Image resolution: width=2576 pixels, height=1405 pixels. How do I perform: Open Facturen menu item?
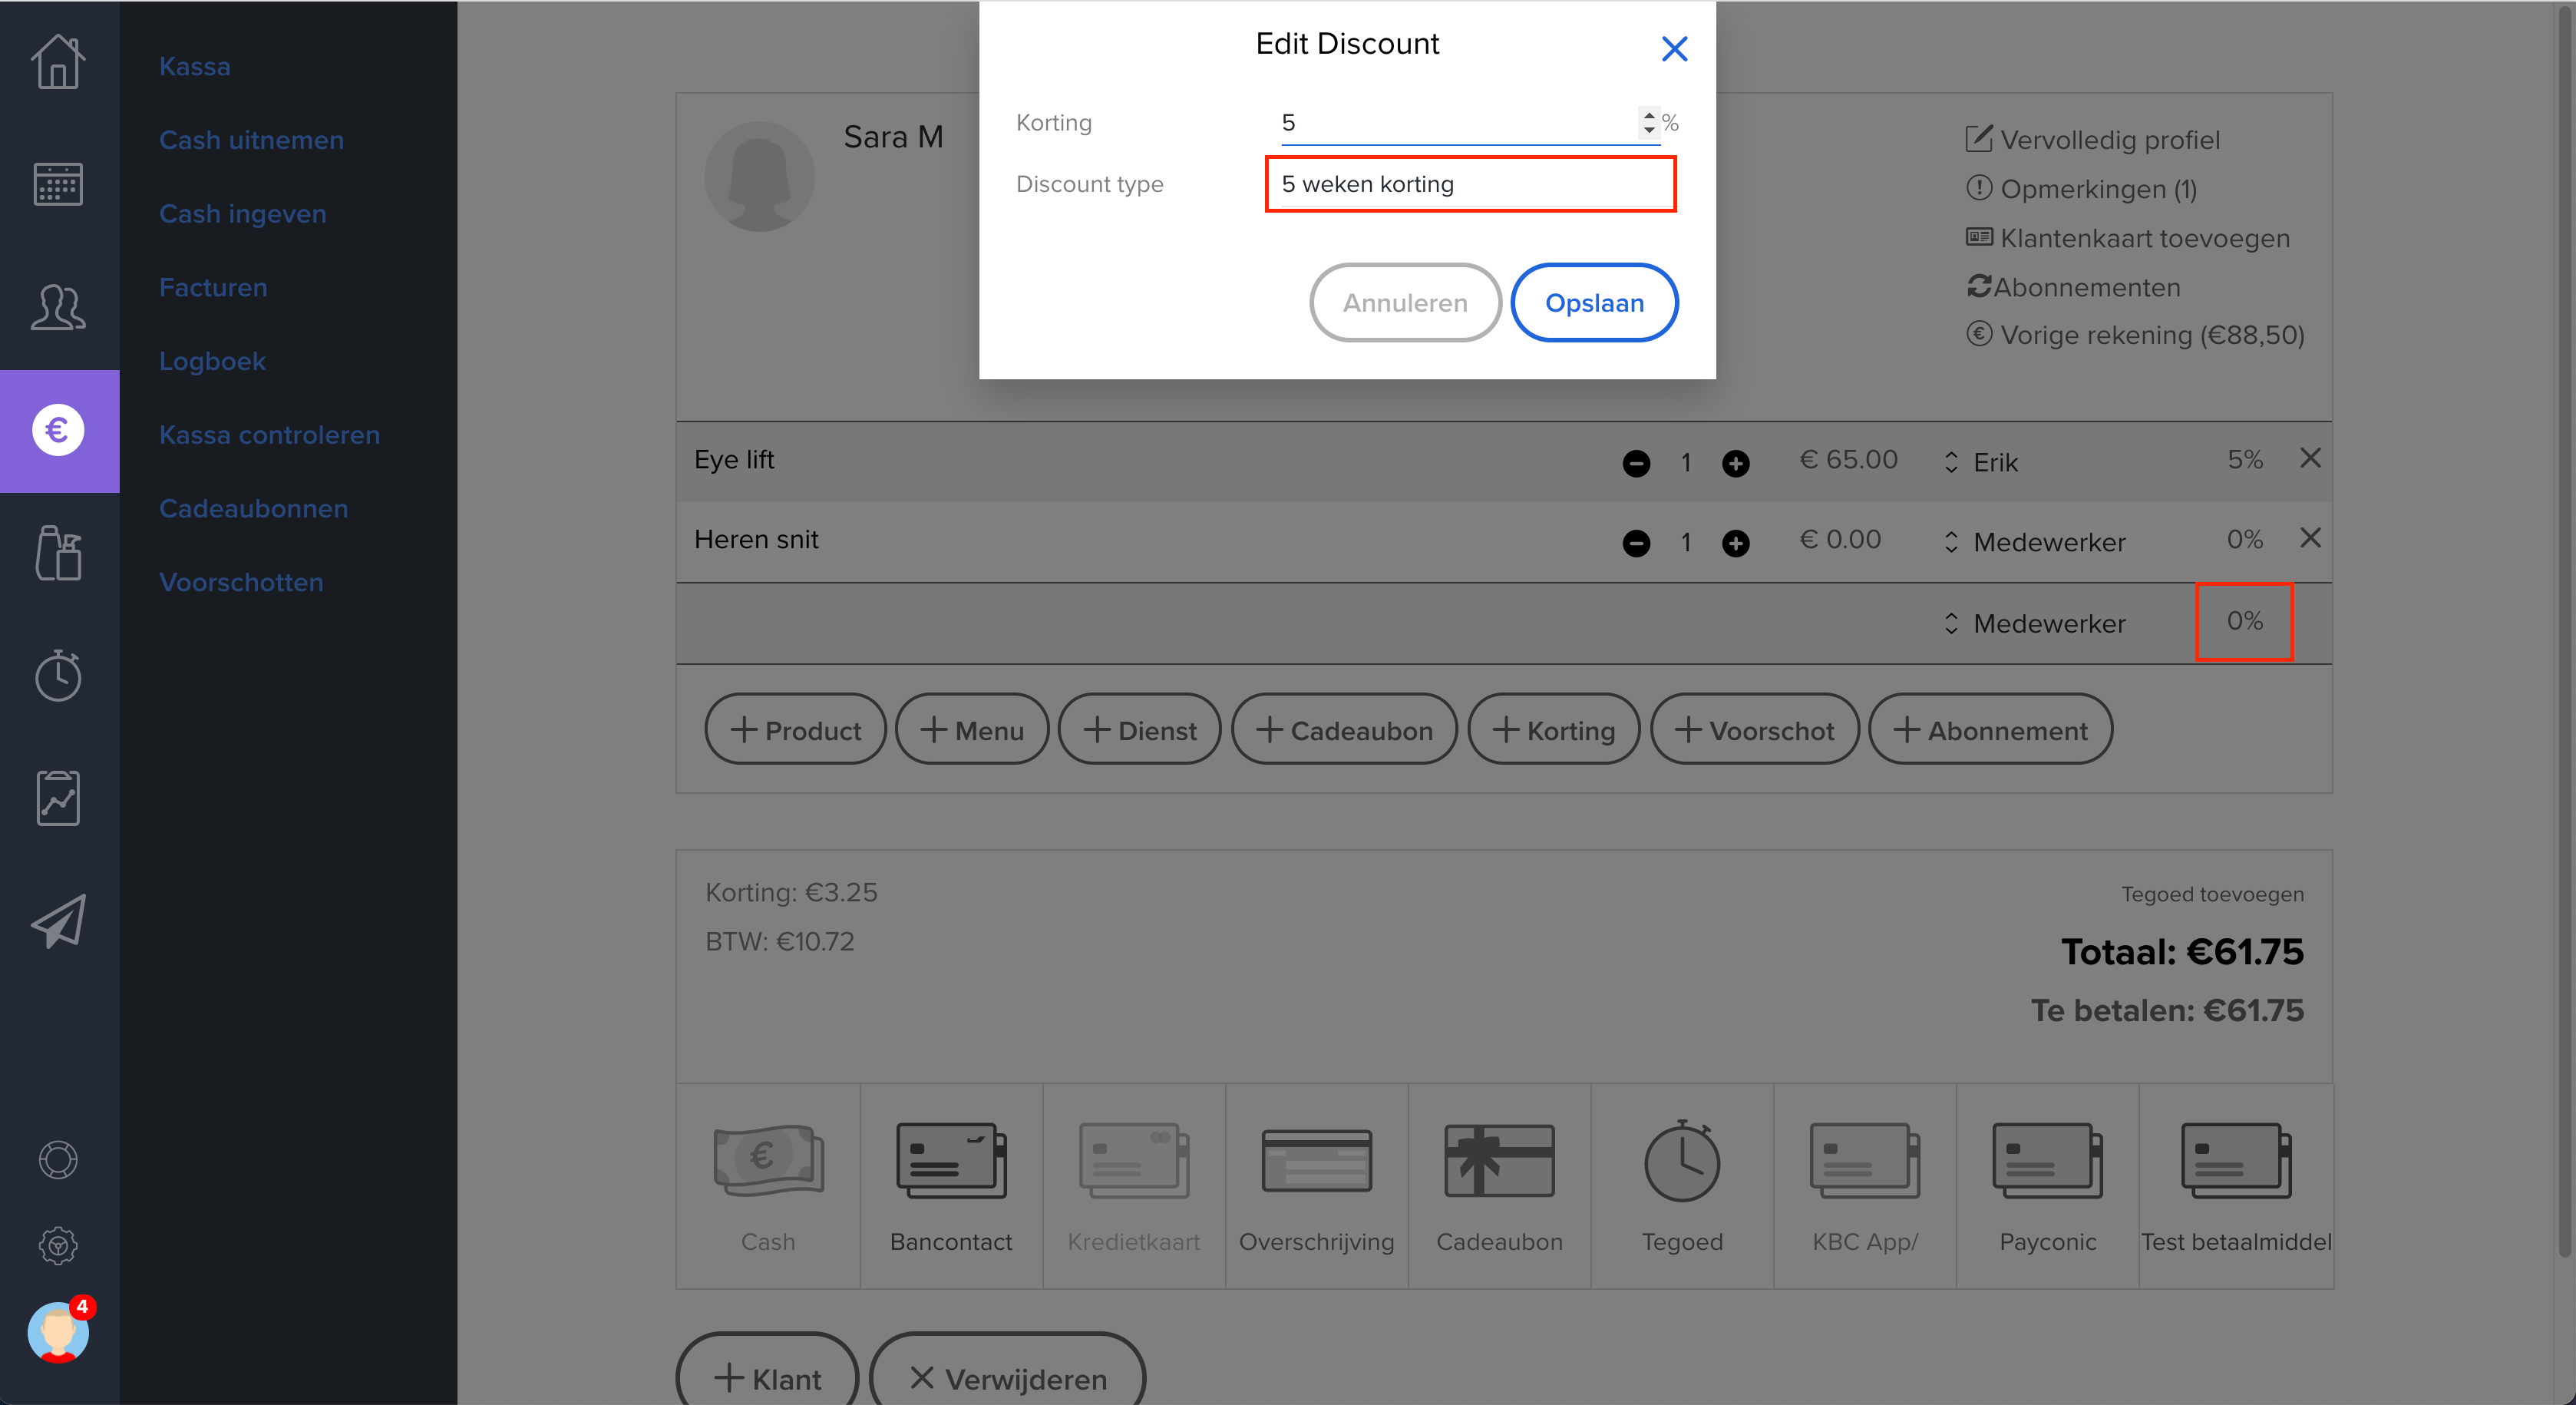pos(213,288)
